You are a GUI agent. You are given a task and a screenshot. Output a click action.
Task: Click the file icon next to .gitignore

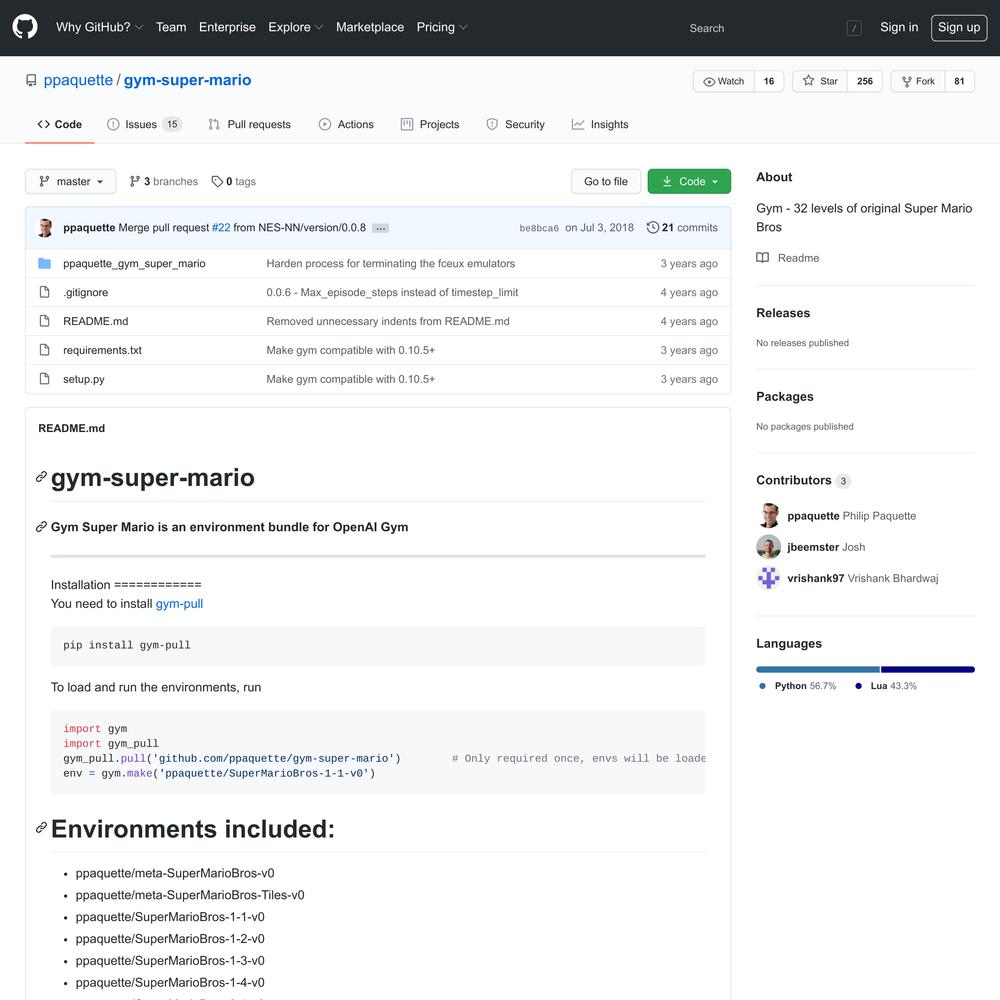pos(45,292)
